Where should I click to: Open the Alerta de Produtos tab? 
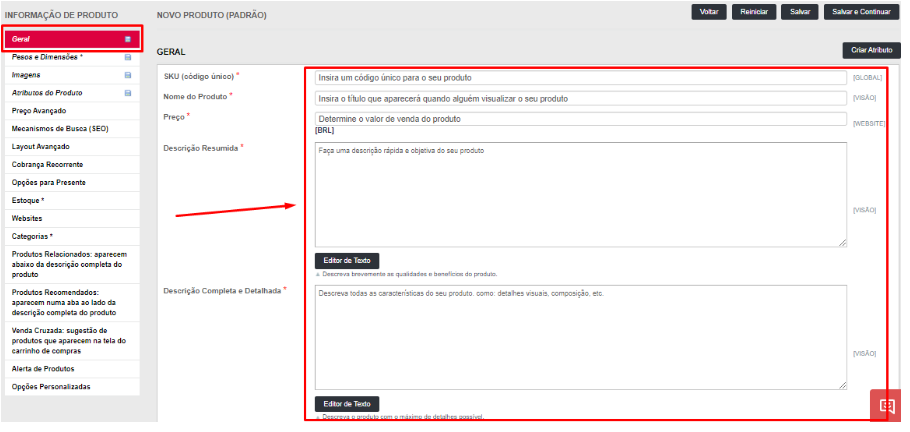point(42,368)
